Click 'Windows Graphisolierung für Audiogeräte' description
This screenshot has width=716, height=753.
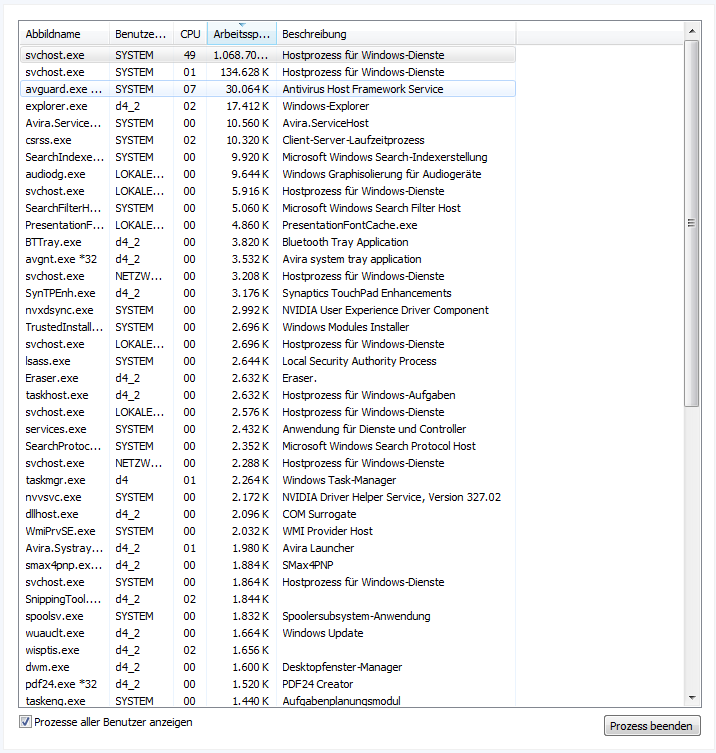point(382,174)
